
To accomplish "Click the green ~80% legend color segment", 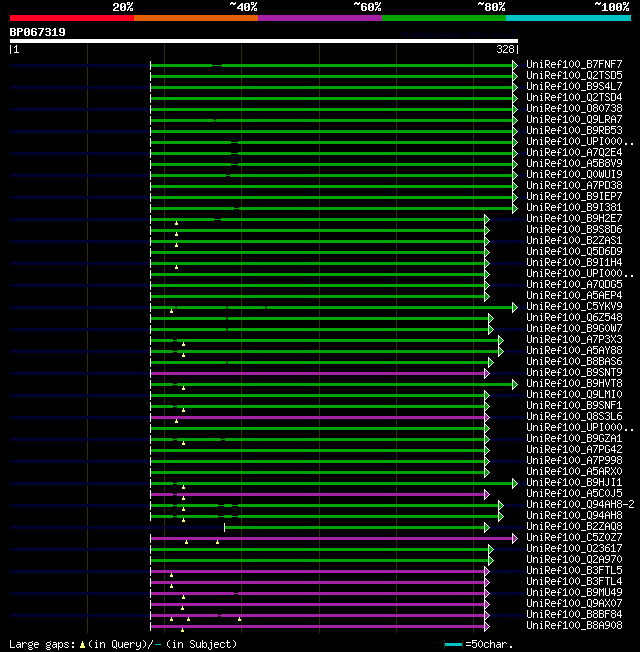I will (x=444, y=18).
